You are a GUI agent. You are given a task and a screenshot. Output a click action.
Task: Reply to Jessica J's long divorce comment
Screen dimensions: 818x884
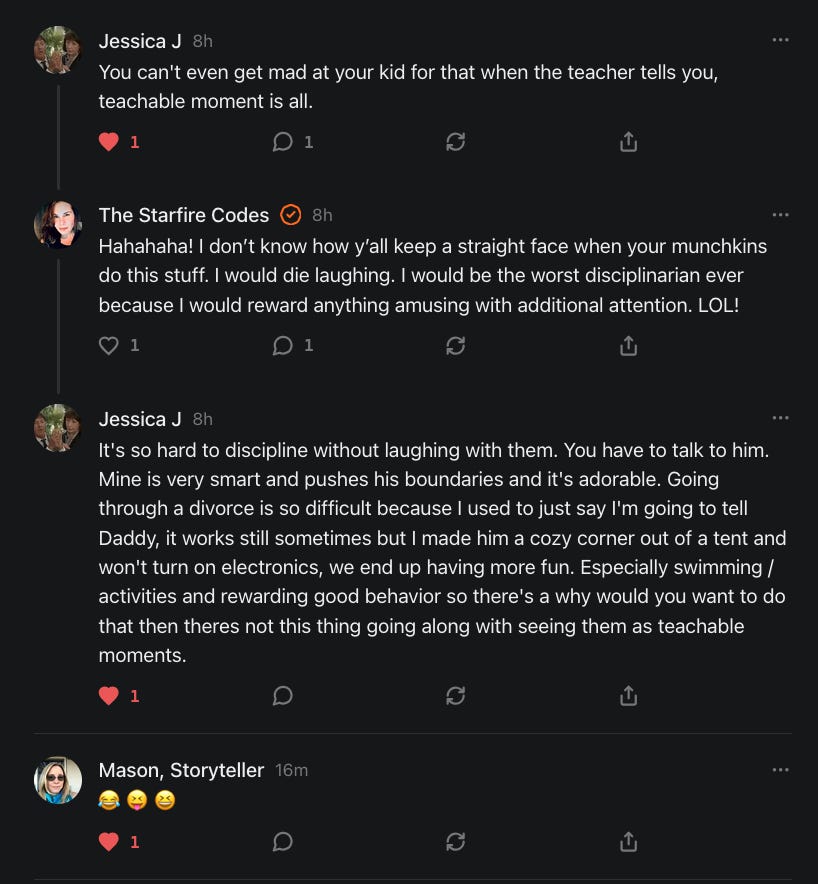click(283, 695)
